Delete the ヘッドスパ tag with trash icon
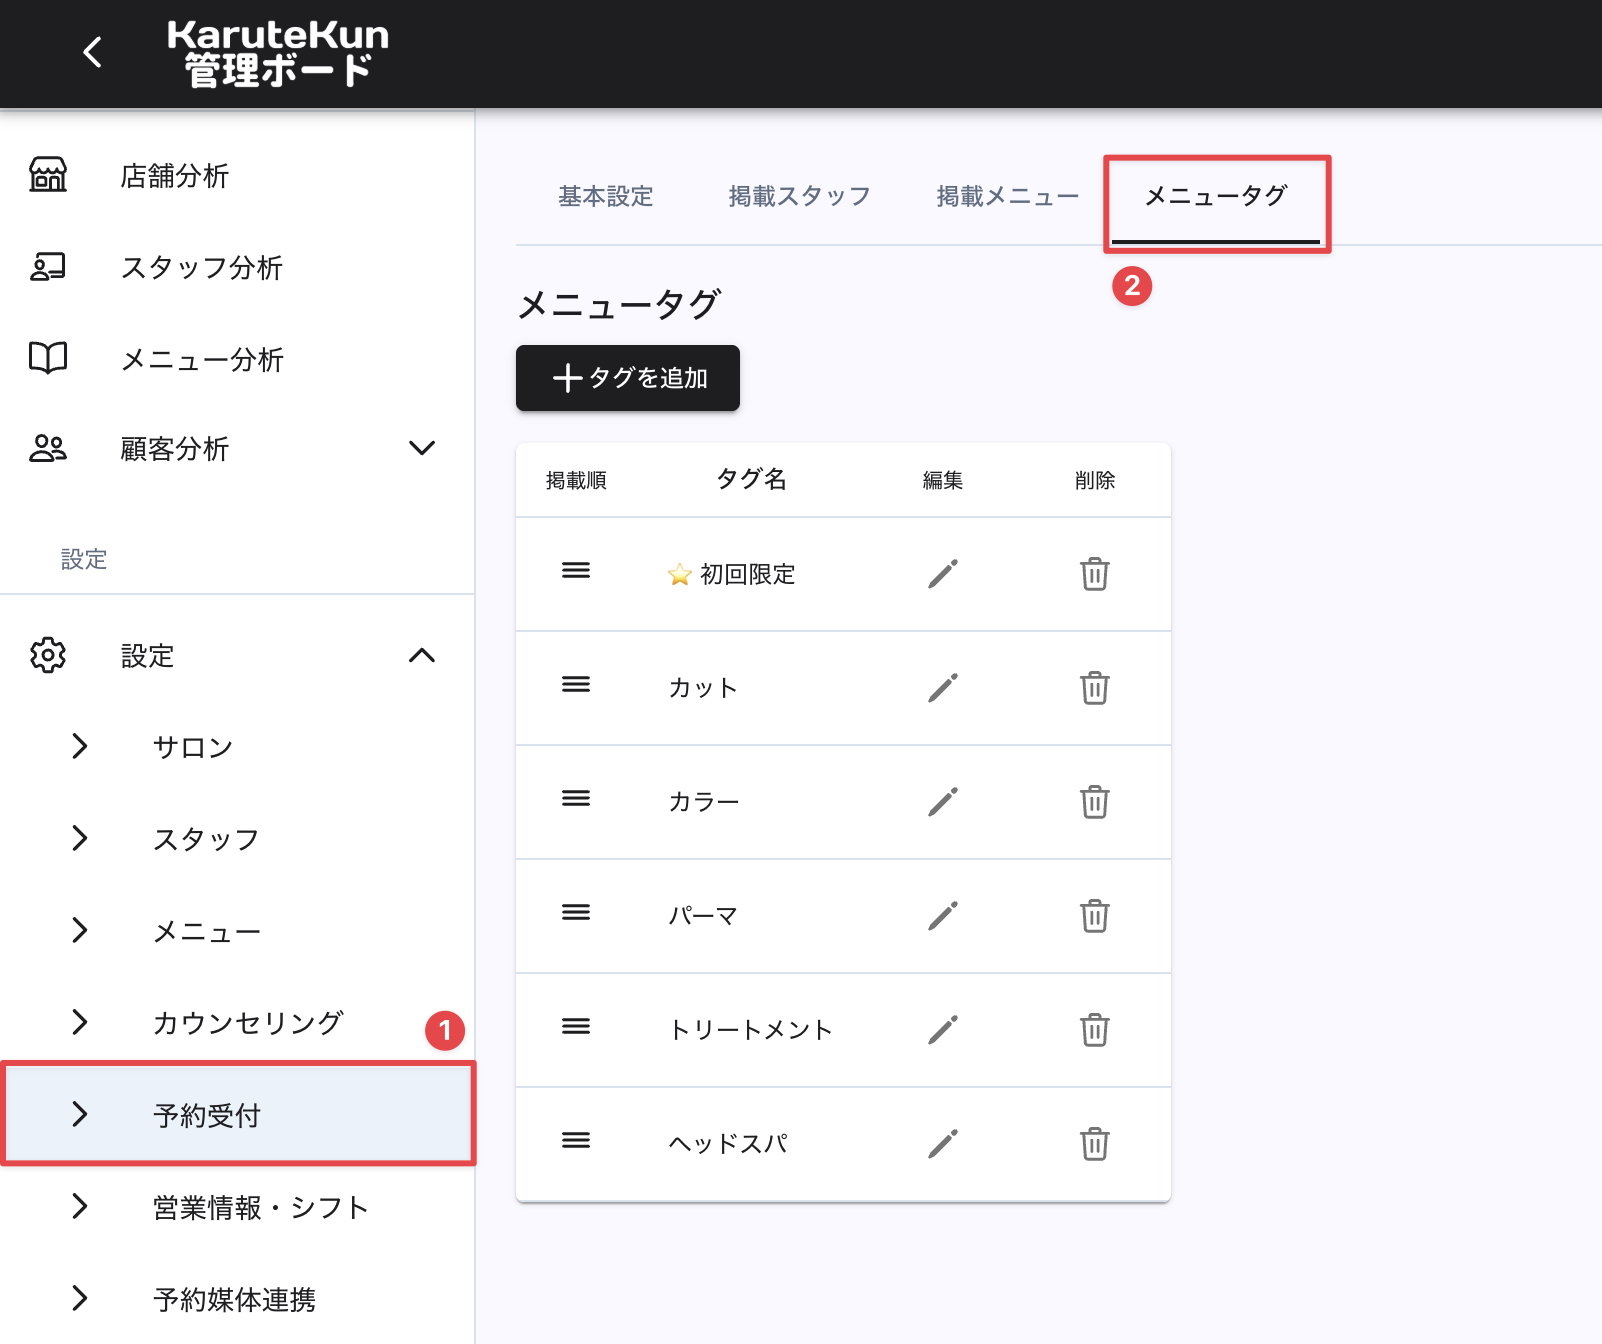Viewport: 1602px width, 1344px height. 1095,1144
